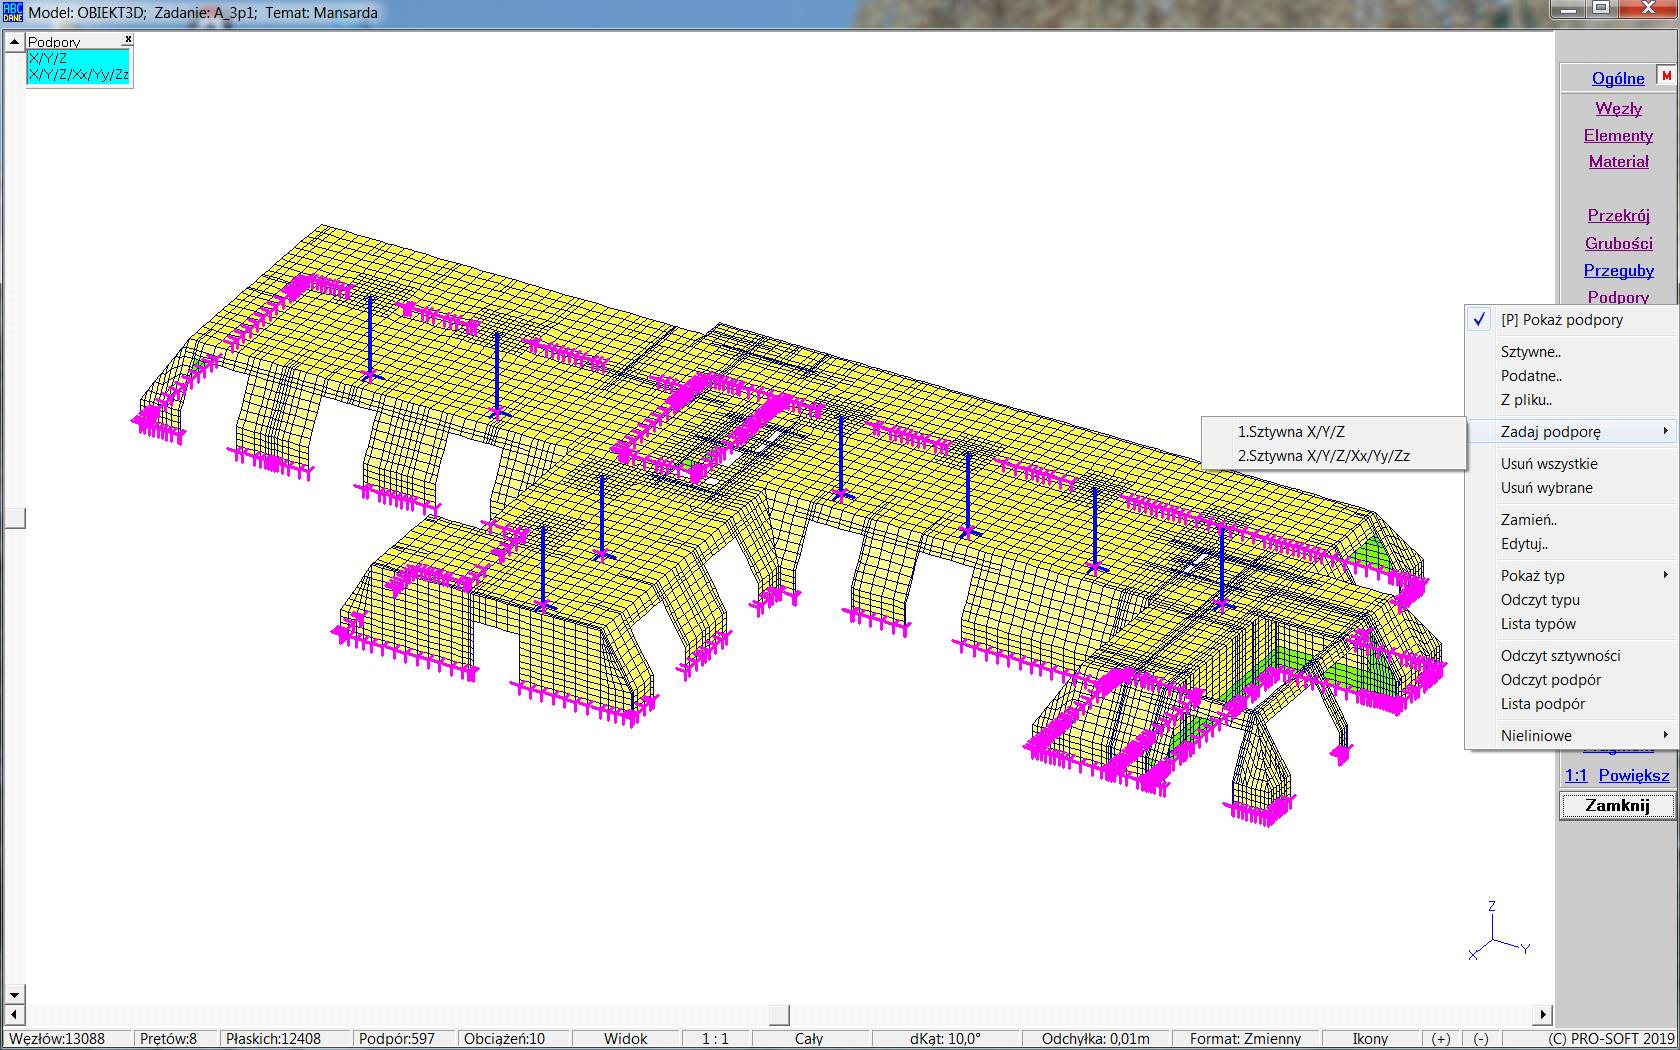Image resolution: width=1680 pixels, height=1050 pixels.
Task: Expand the Zadaj podporę submenu arrow
Action: click(x=1665, y=431)
